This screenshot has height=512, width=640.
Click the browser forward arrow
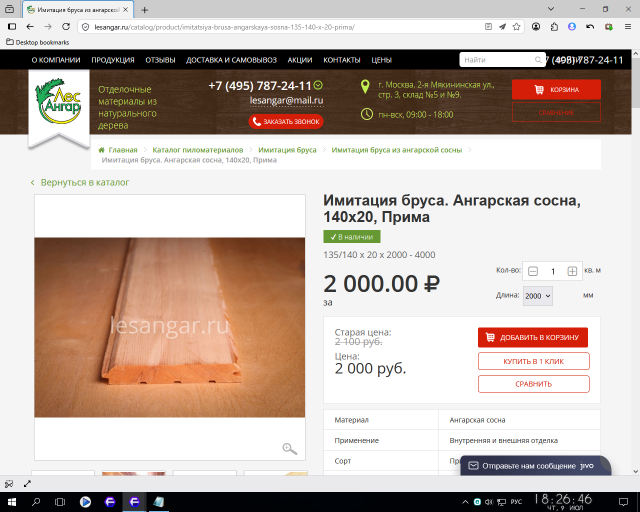tap(48, 27)
